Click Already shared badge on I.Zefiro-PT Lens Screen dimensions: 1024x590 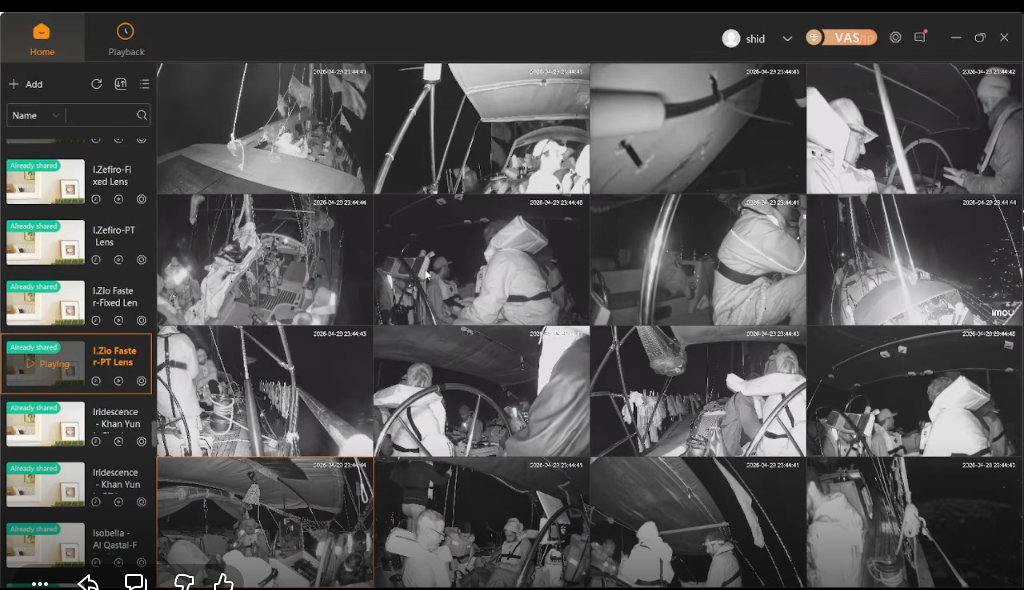click(x=34, y=226)
